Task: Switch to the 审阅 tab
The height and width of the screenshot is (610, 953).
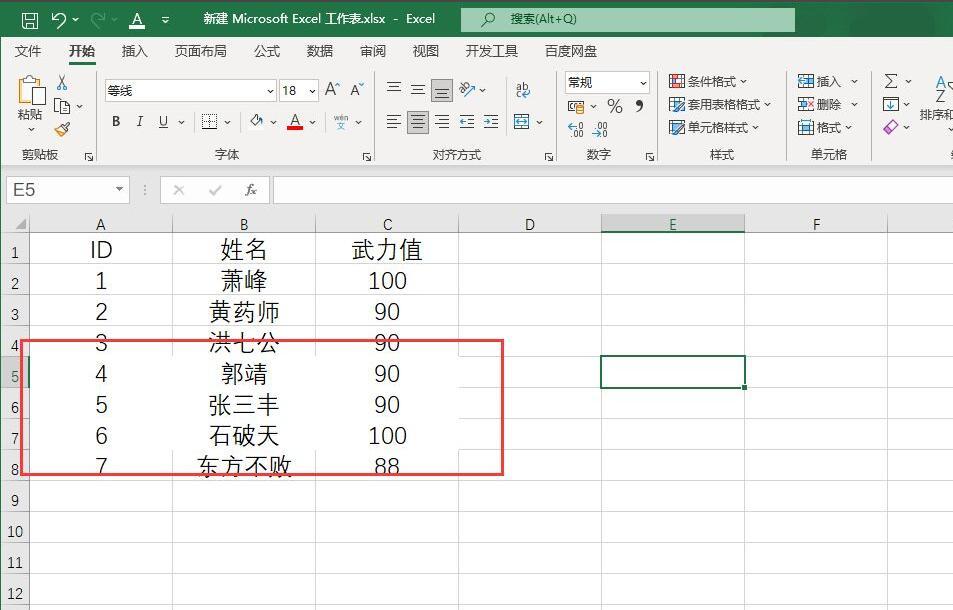Action: click(373, 51)
